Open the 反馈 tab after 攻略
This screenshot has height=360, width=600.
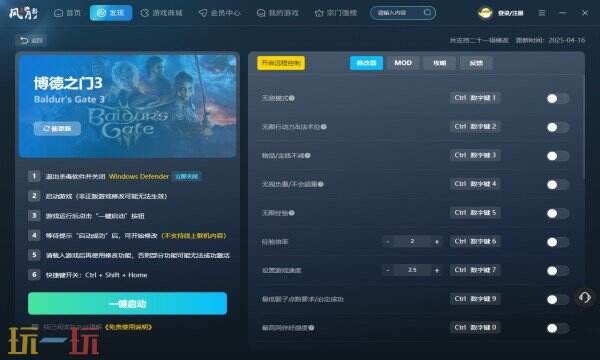point(476,63)
